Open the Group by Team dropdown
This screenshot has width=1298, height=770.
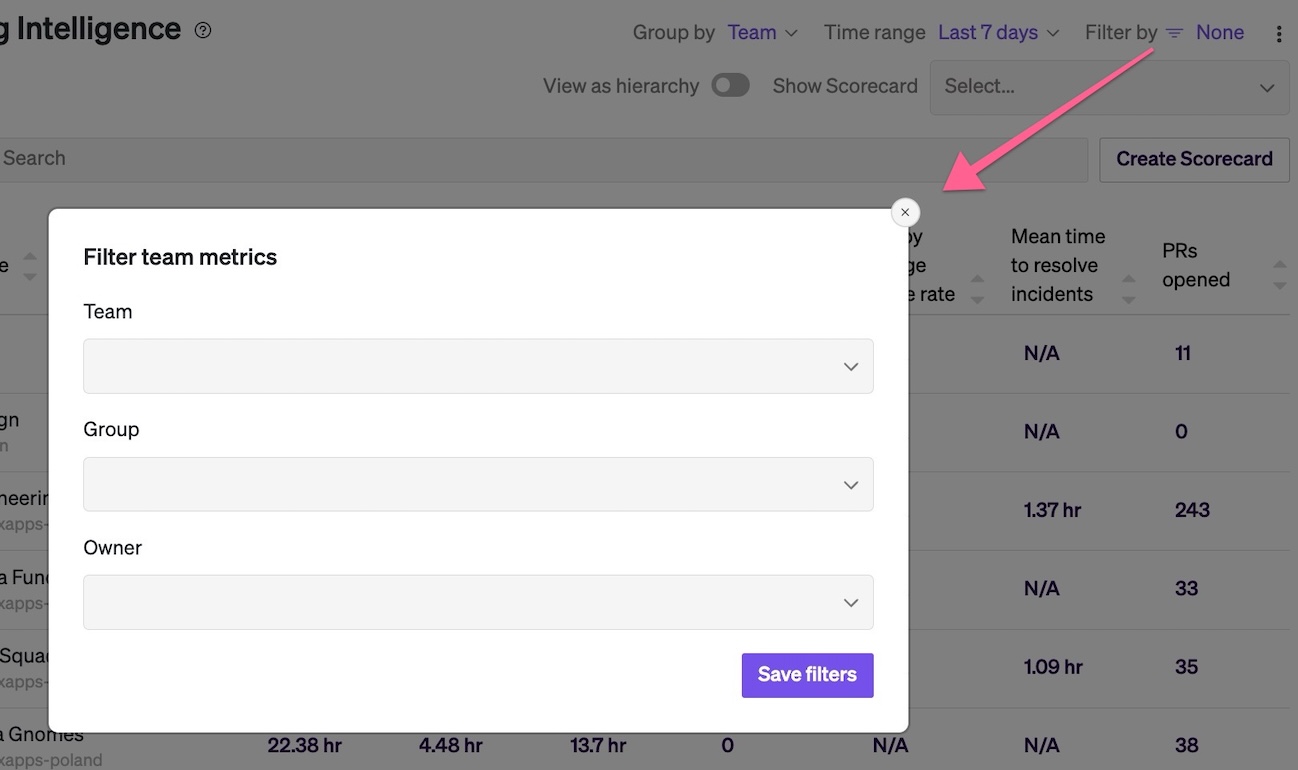762,33
